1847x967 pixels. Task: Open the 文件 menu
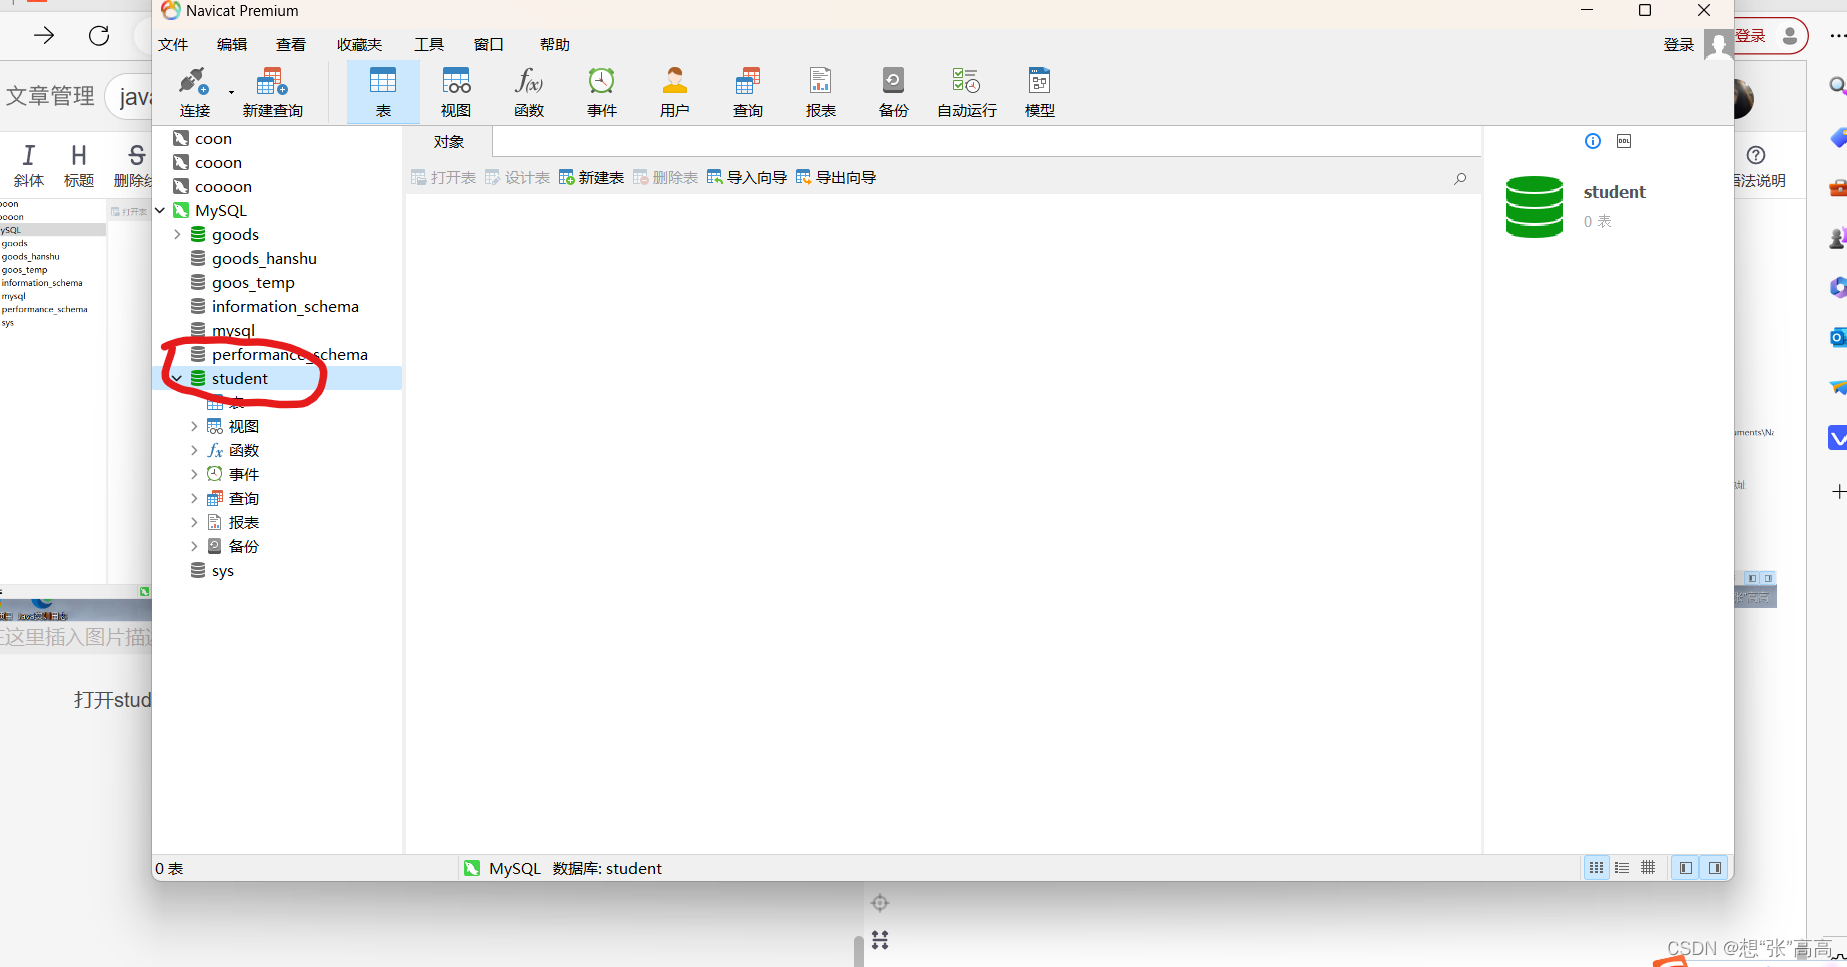(x=173, y=45)
